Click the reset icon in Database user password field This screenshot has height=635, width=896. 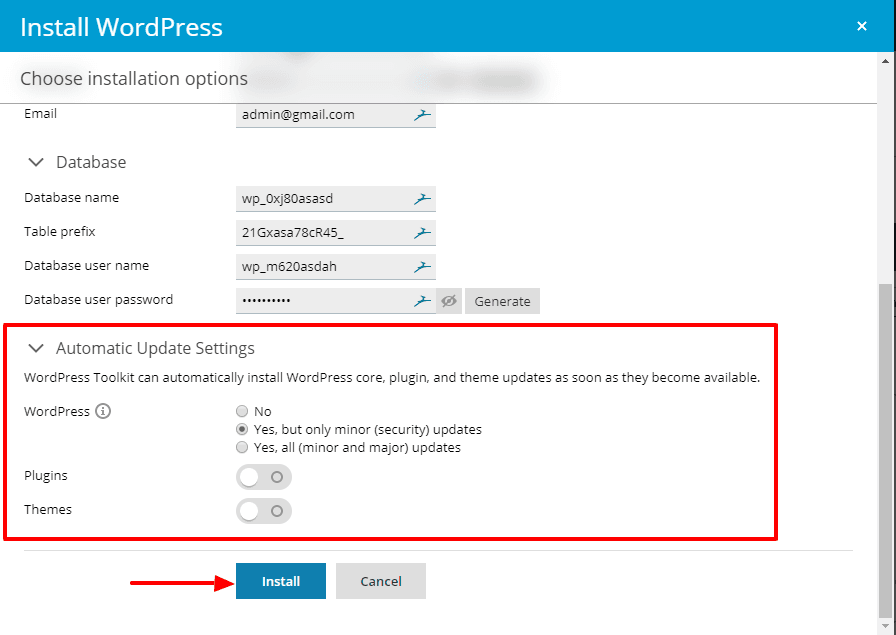422,301
